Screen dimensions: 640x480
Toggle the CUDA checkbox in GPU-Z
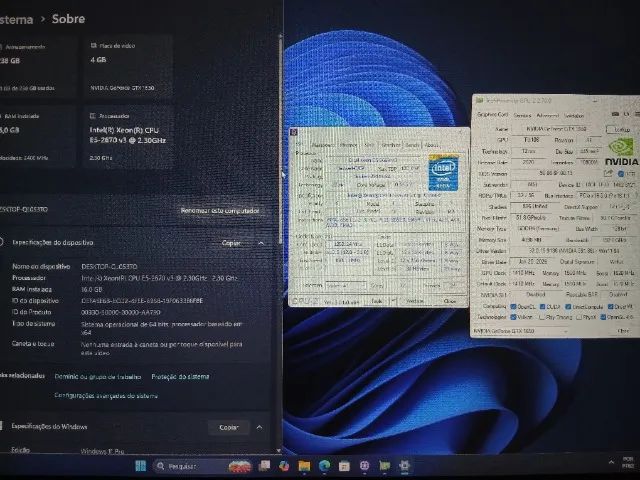coord(542,307)
